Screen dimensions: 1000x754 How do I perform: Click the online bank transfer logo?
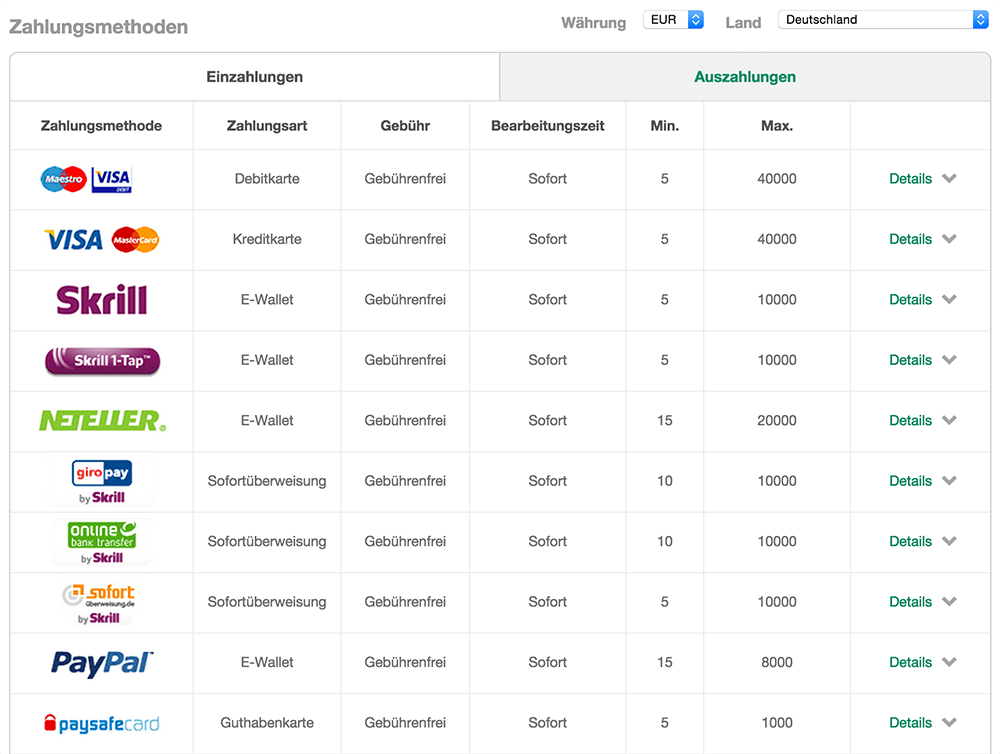coord(102,542)
